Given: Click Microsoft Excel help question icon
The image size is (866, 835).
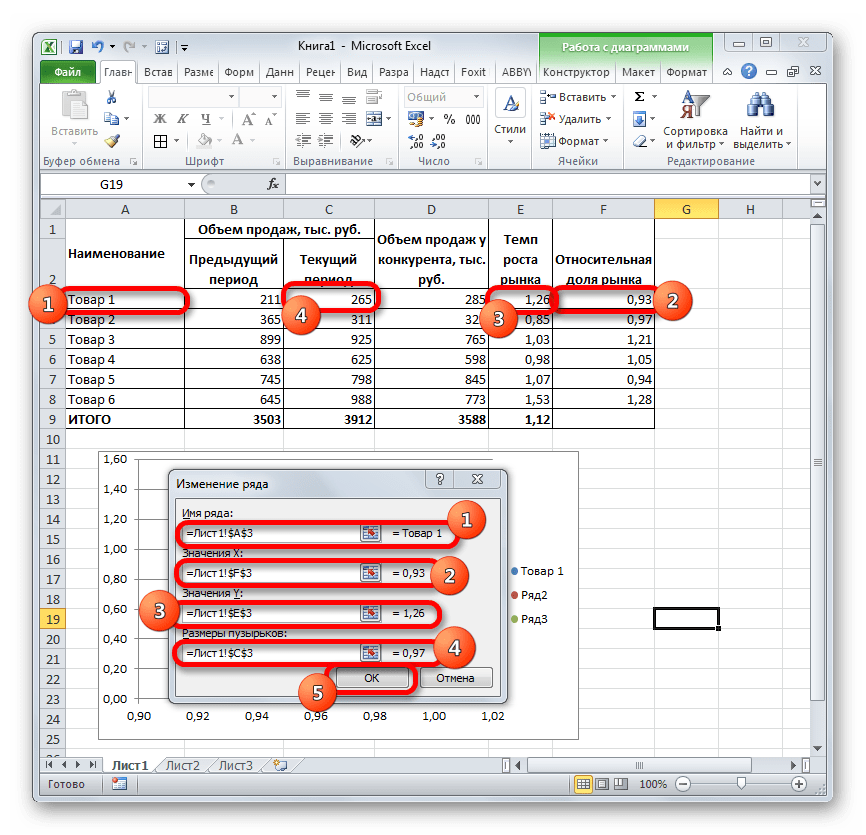Looking at the screenshot, I should click(749, 71).
